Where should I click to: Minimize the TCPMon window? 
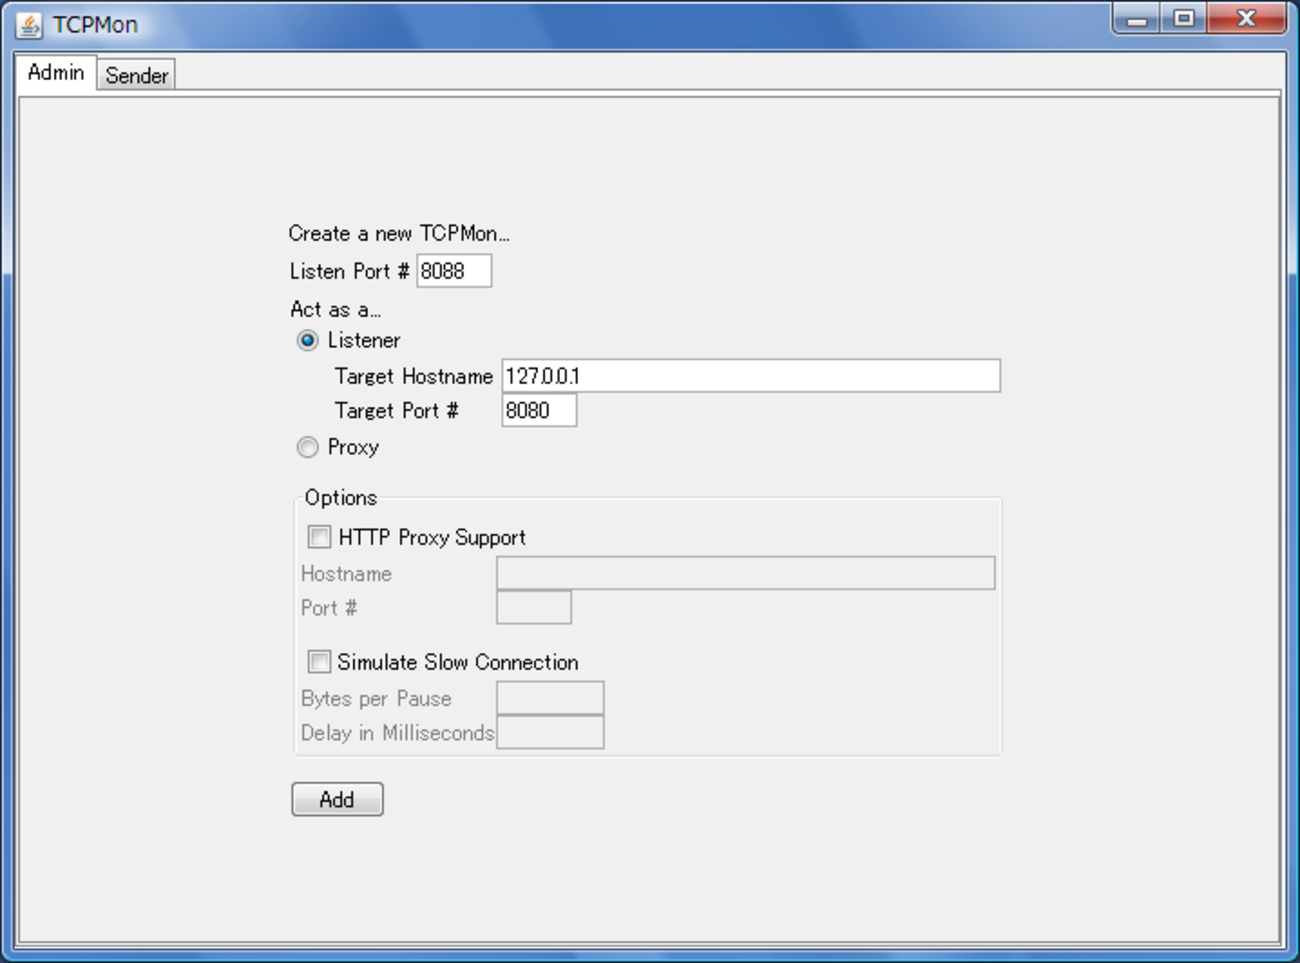(x=1137, y=19)
